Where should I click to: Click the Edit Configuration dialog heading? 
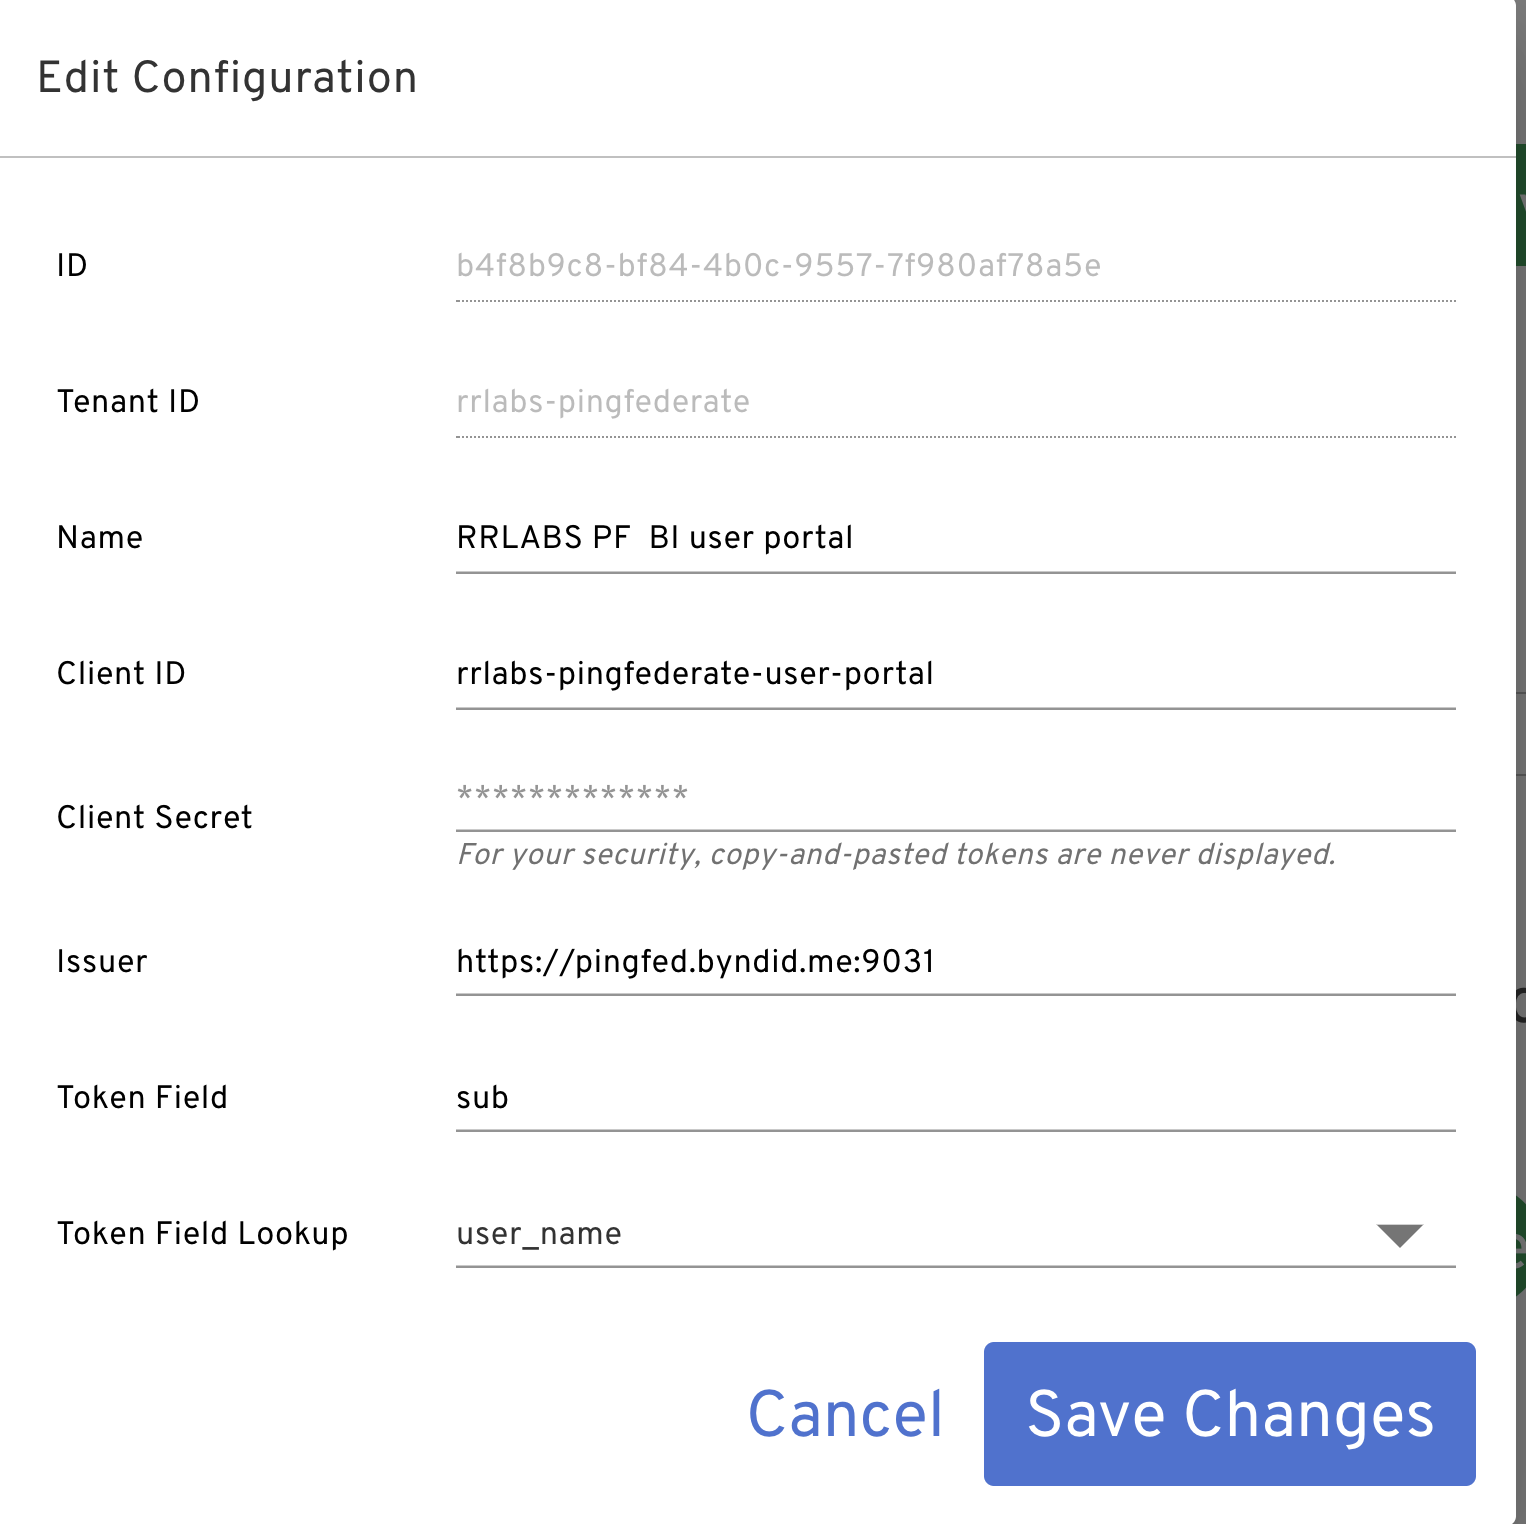click(x=227, y=78)
